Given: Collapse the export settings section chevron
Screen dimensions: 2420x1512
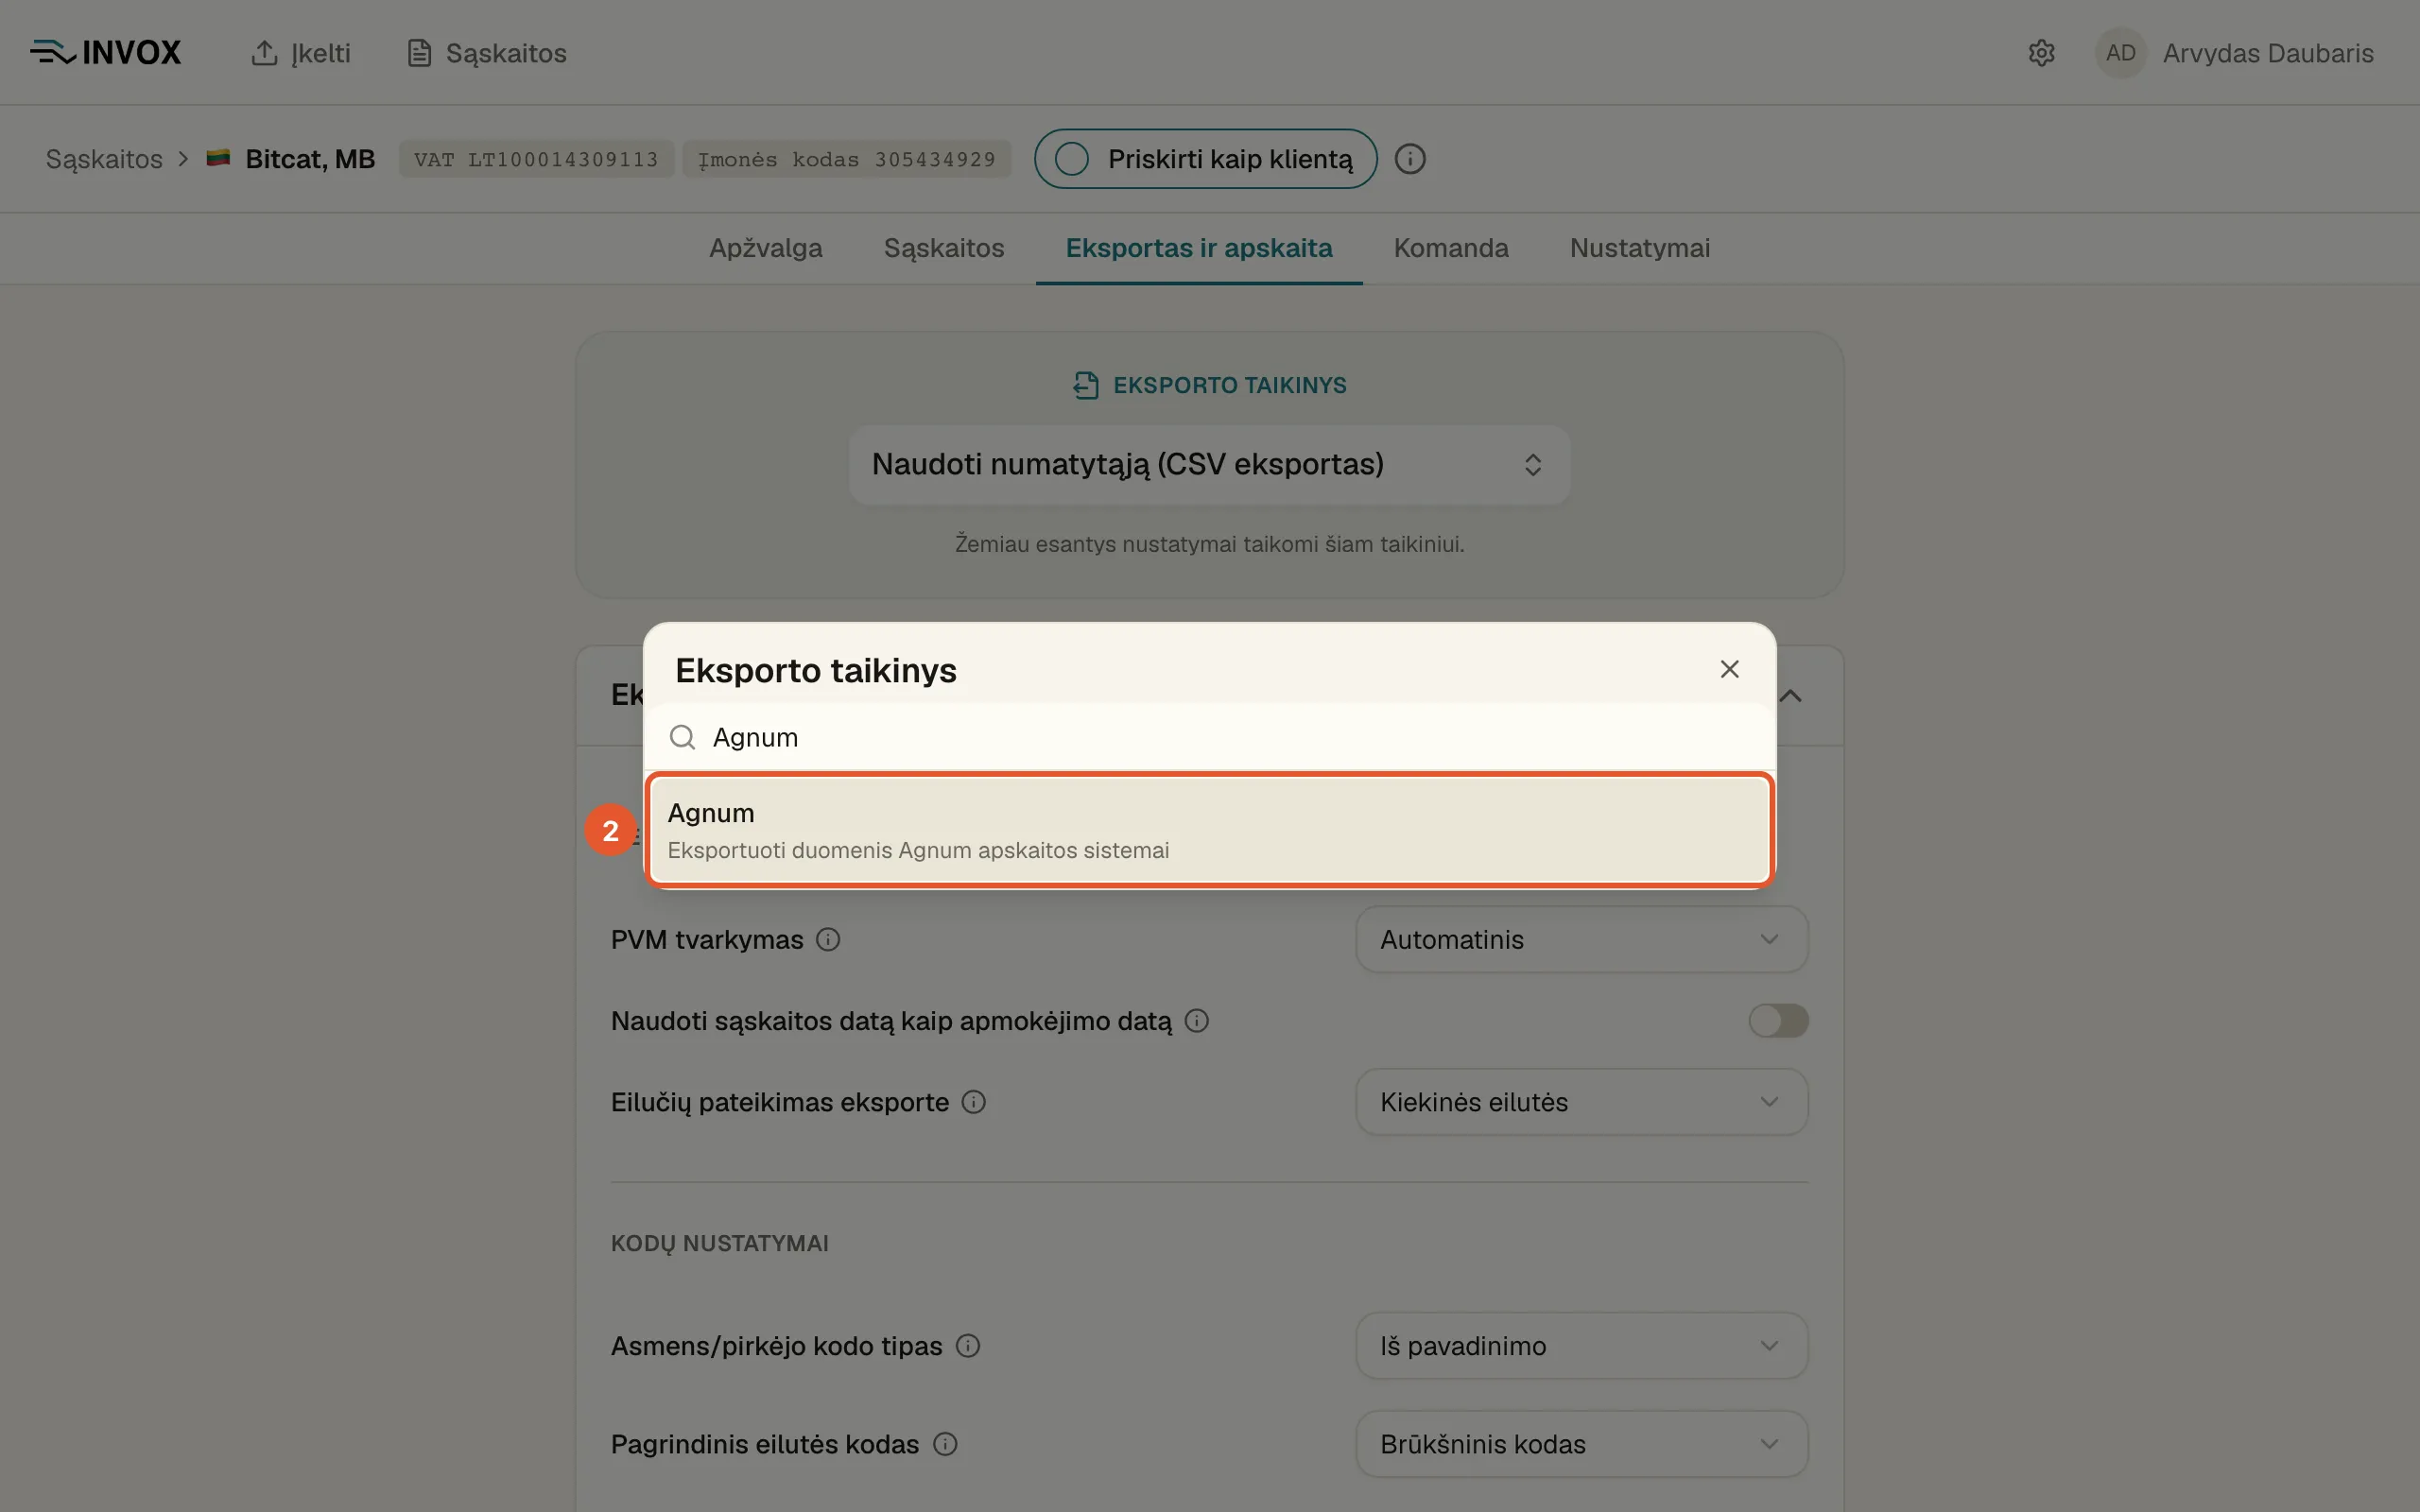Looking at the screenshot, I should click(1791, 696).
